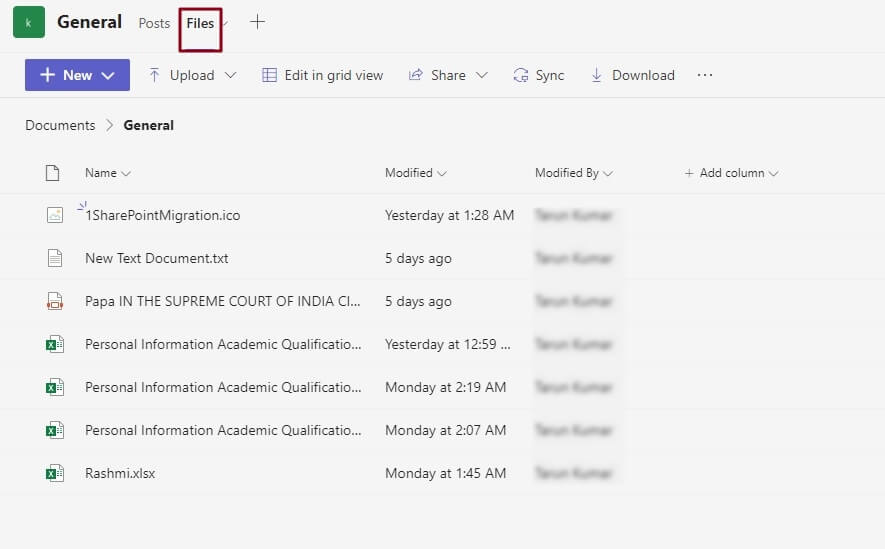Open New Text Document.txt
885x549 pixels.
pyautogui.click(x=157, y=258)
